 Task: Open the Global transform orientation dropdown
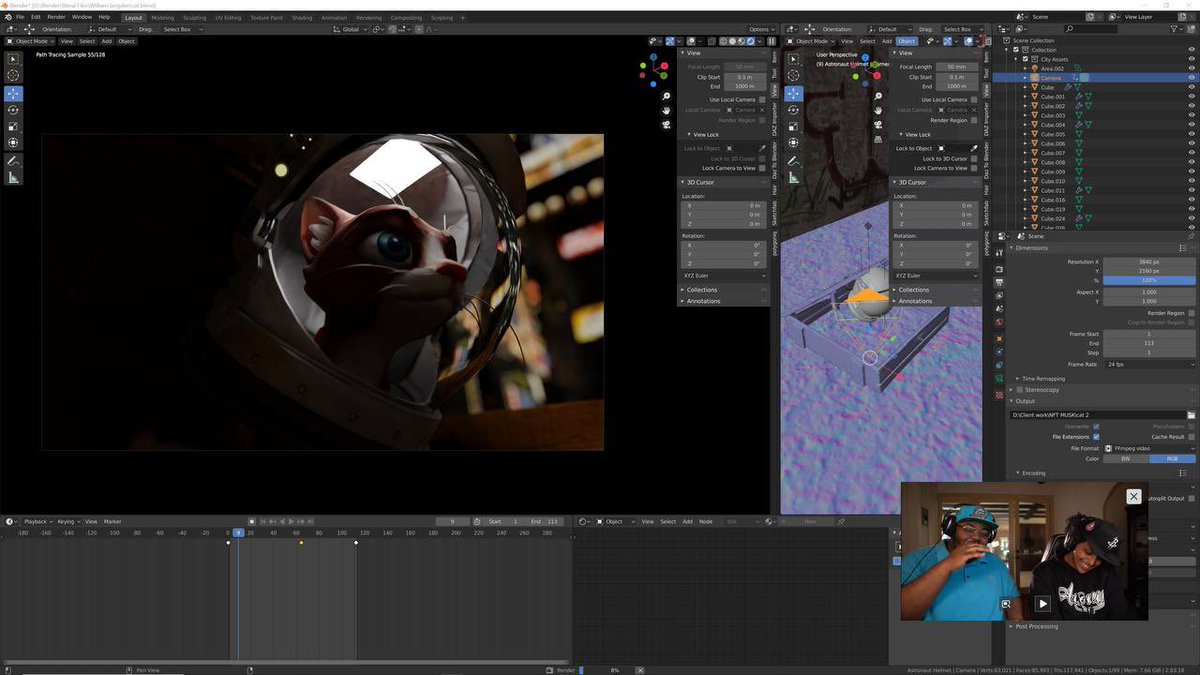[x=351, y=29]
